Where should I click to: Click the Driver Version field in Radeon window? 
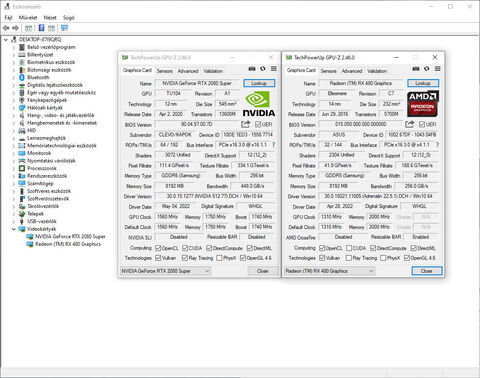pos(379,196)
